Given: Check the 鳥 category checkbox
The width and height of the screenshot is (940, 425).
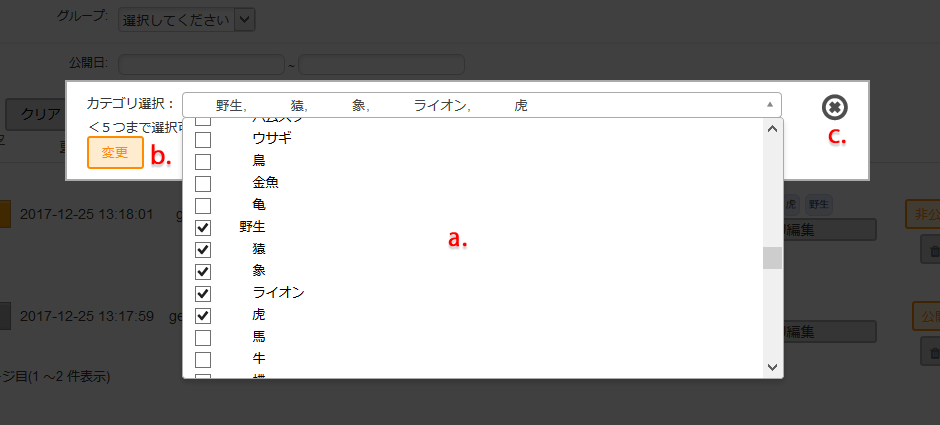Looking at the screenshot, I should coord(203,161).
